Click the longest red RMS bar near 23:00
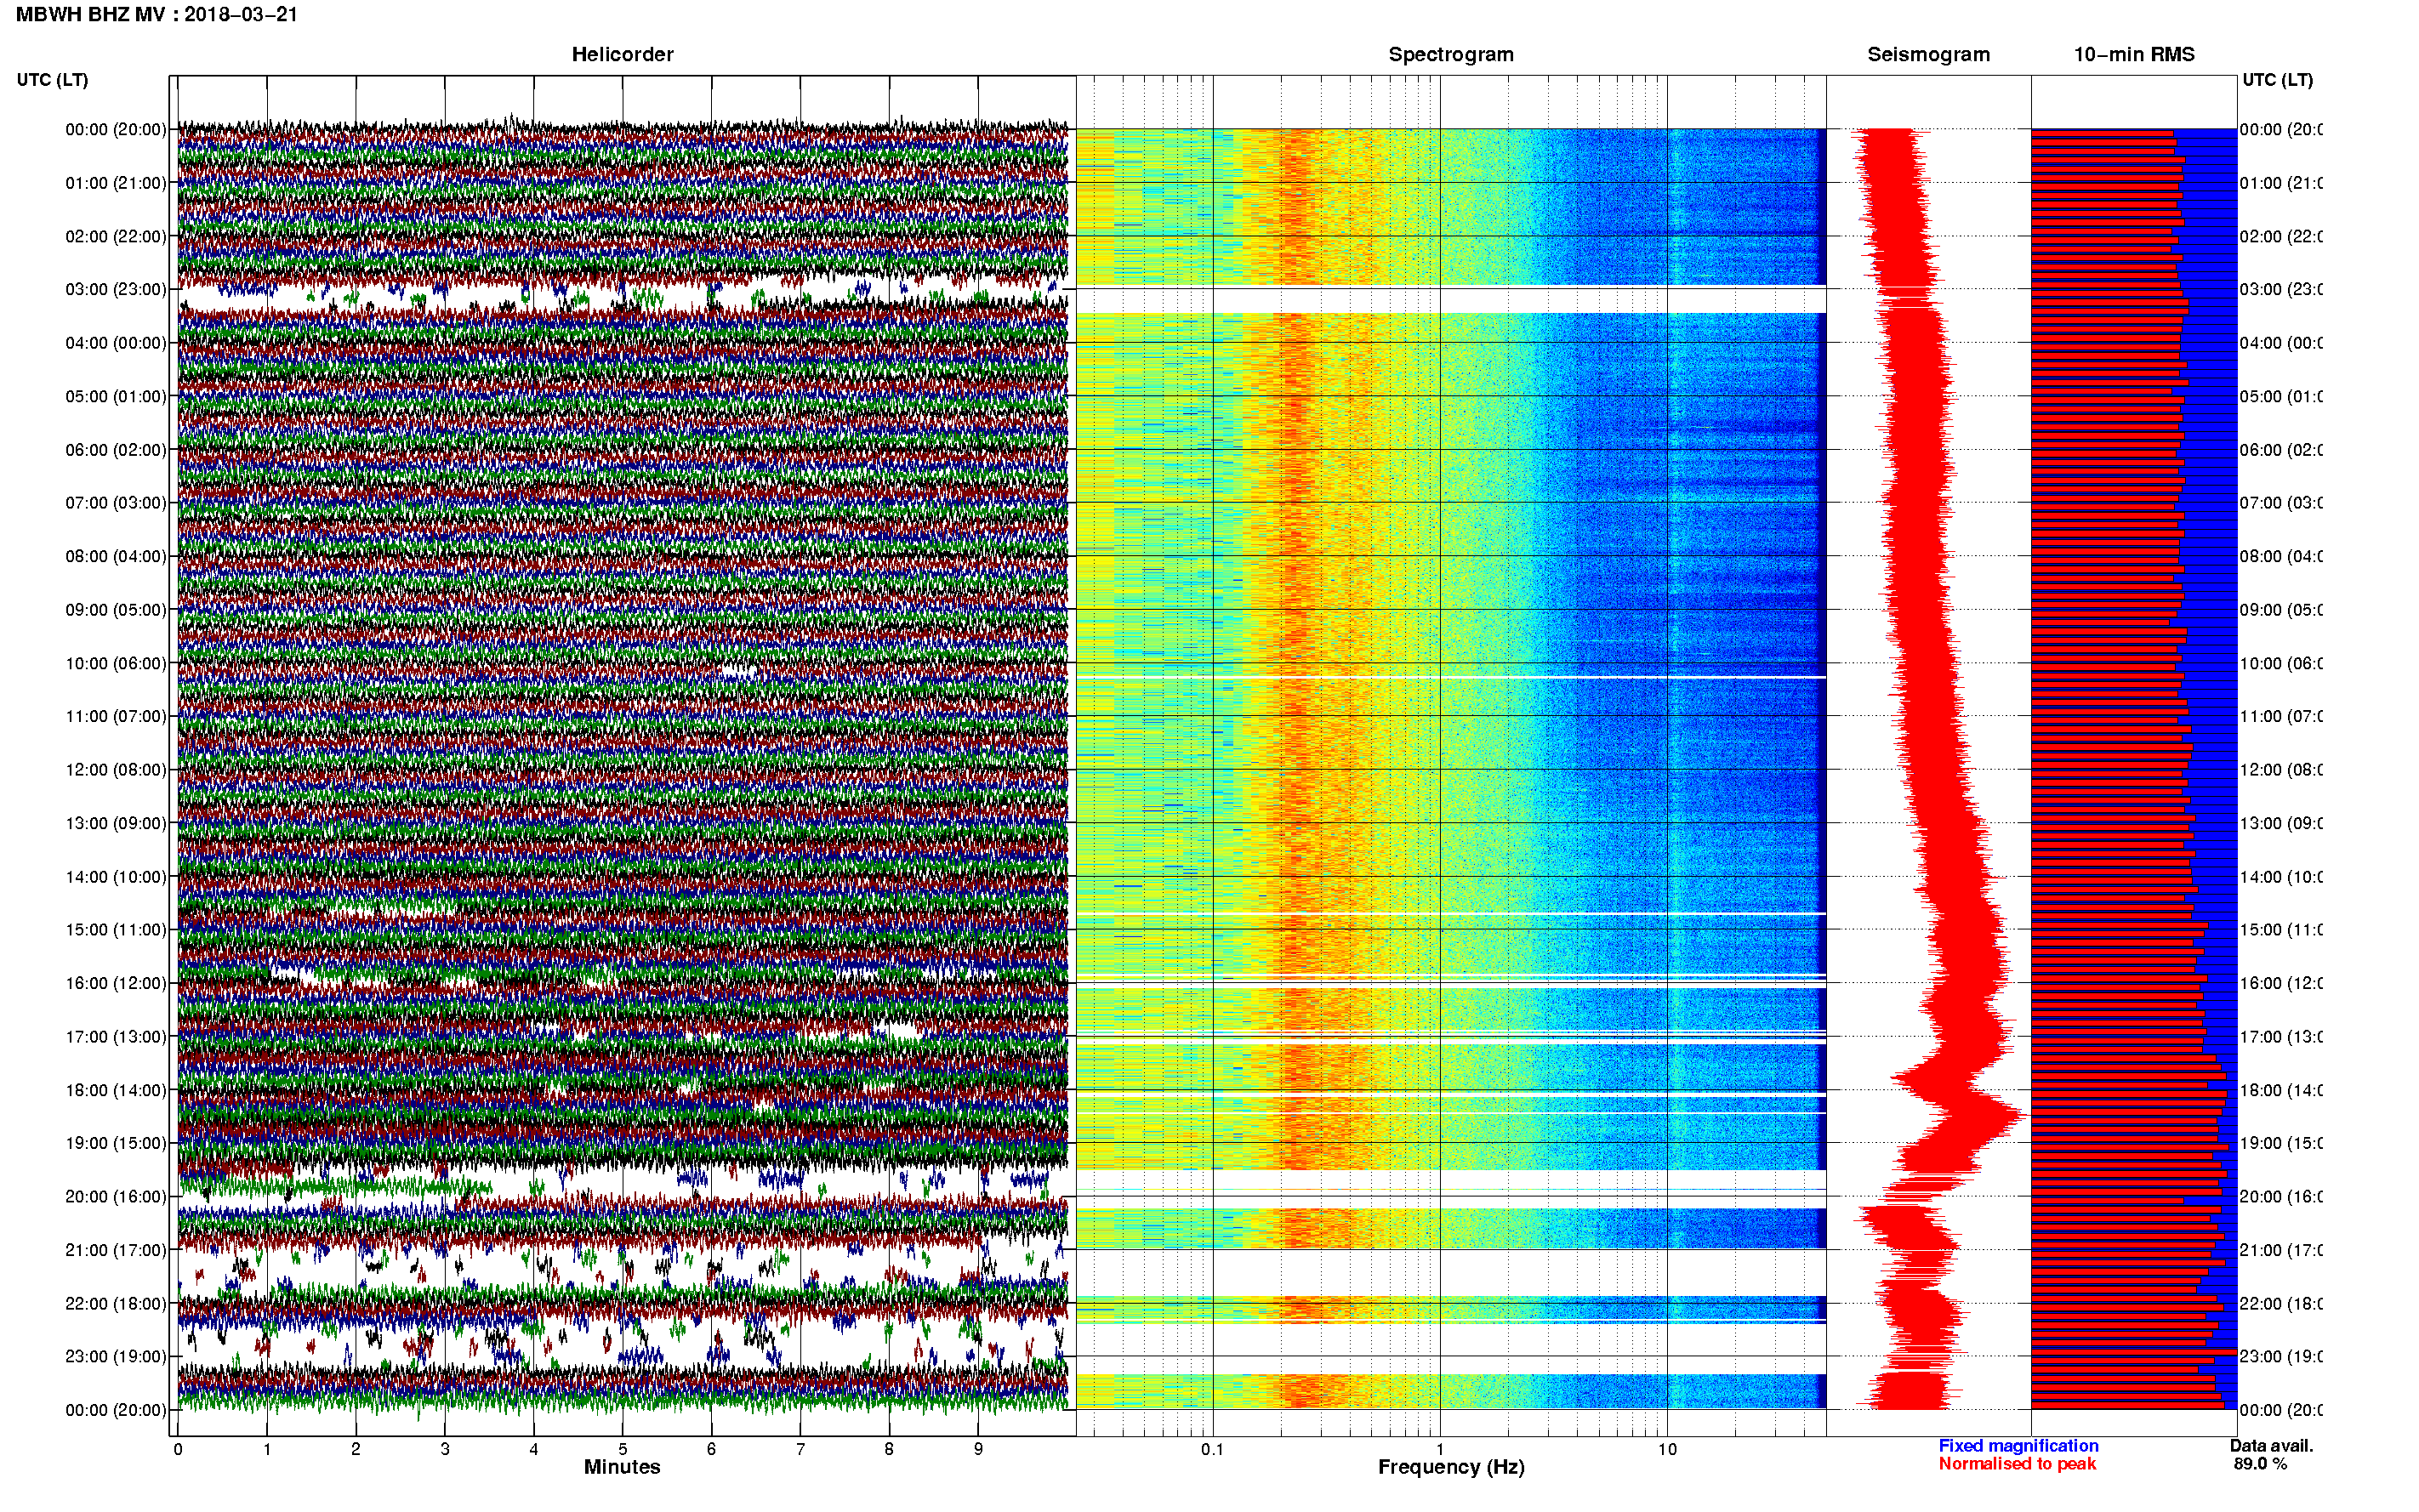2419x1512 pixels. 2133,1352
